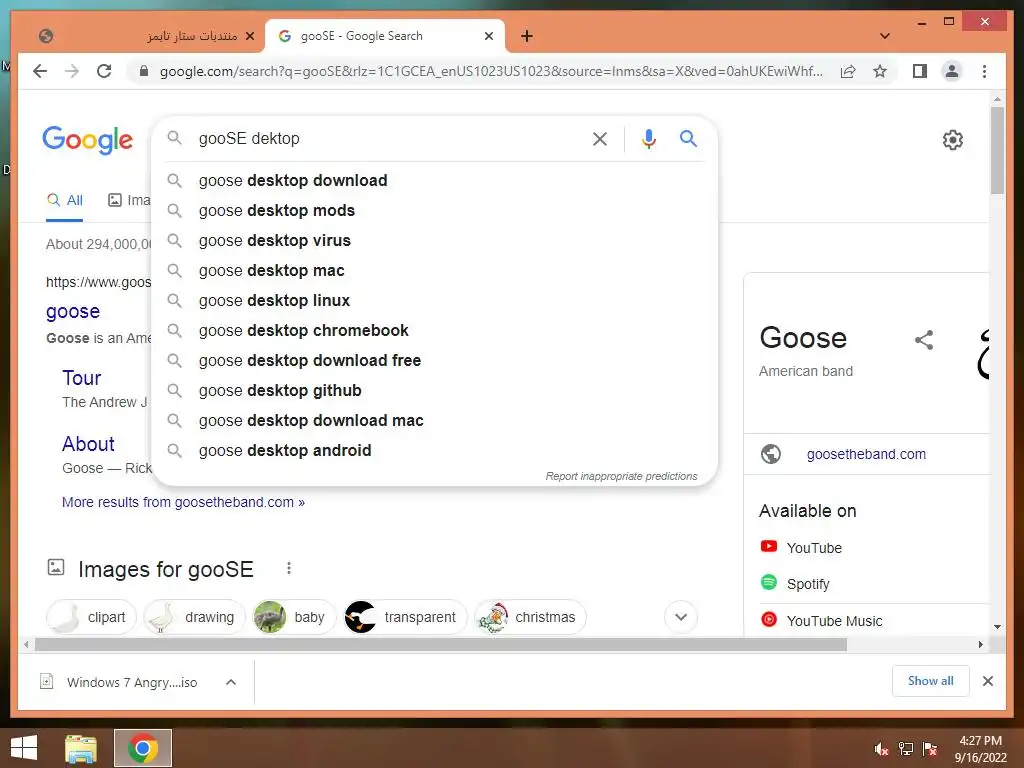Open Chrome three-dot menu
This screenshot has height=768, width=1024.
click(x=984, y=71)
